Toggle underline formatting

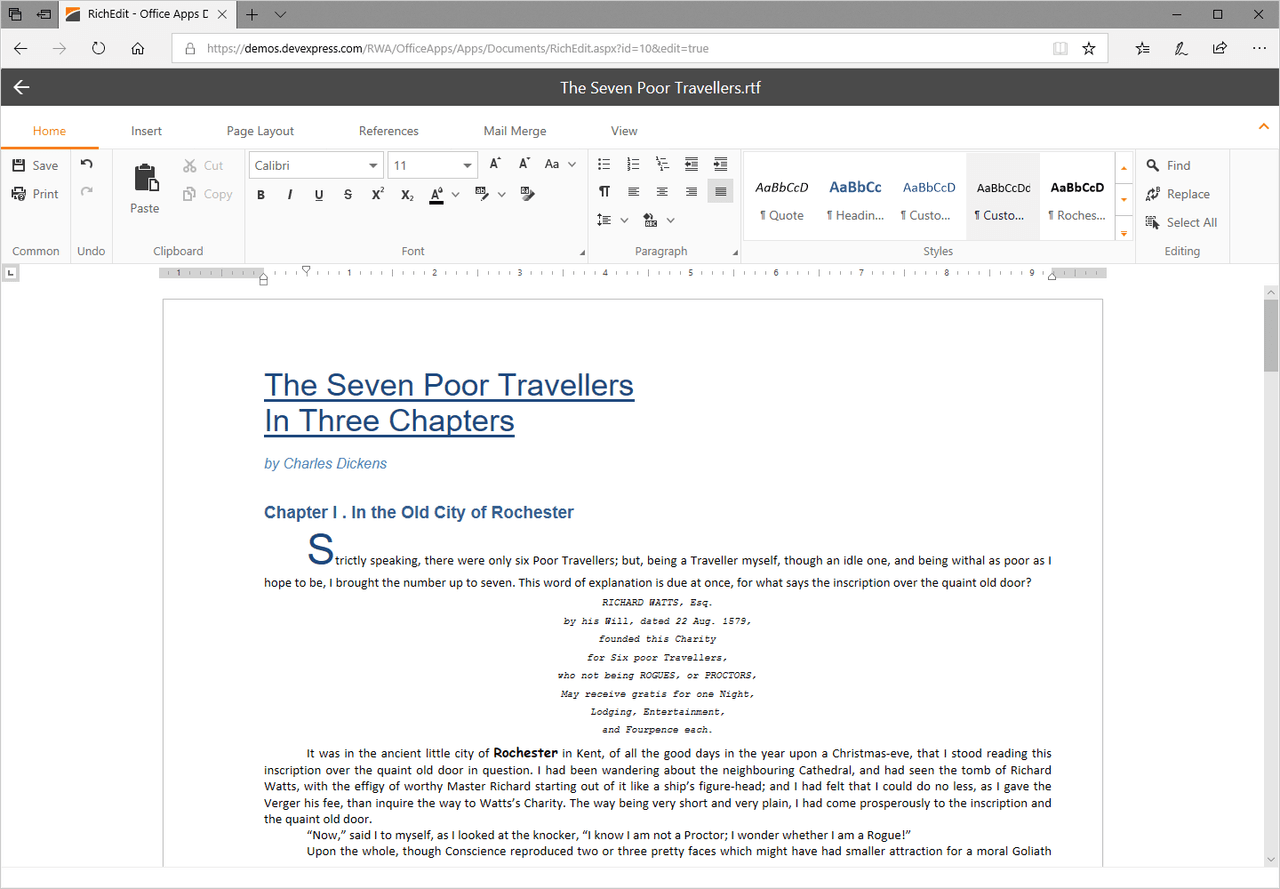click(319, 195)
